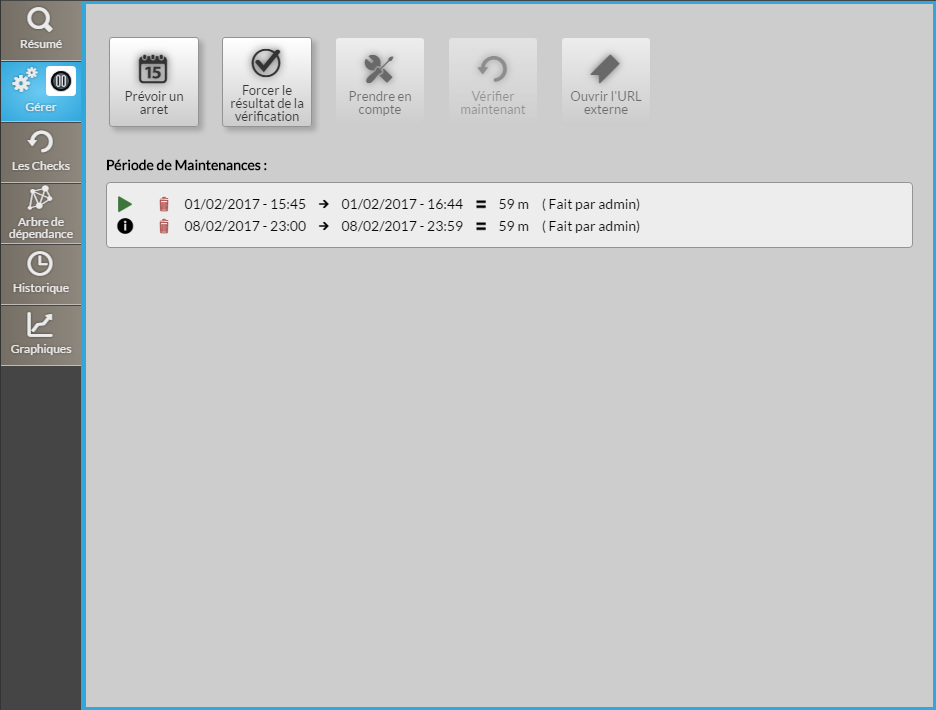This screenshot has width=936, height=710.
Task: Click start date 01/02/2017 - 15:45
Action: [245, 204]
